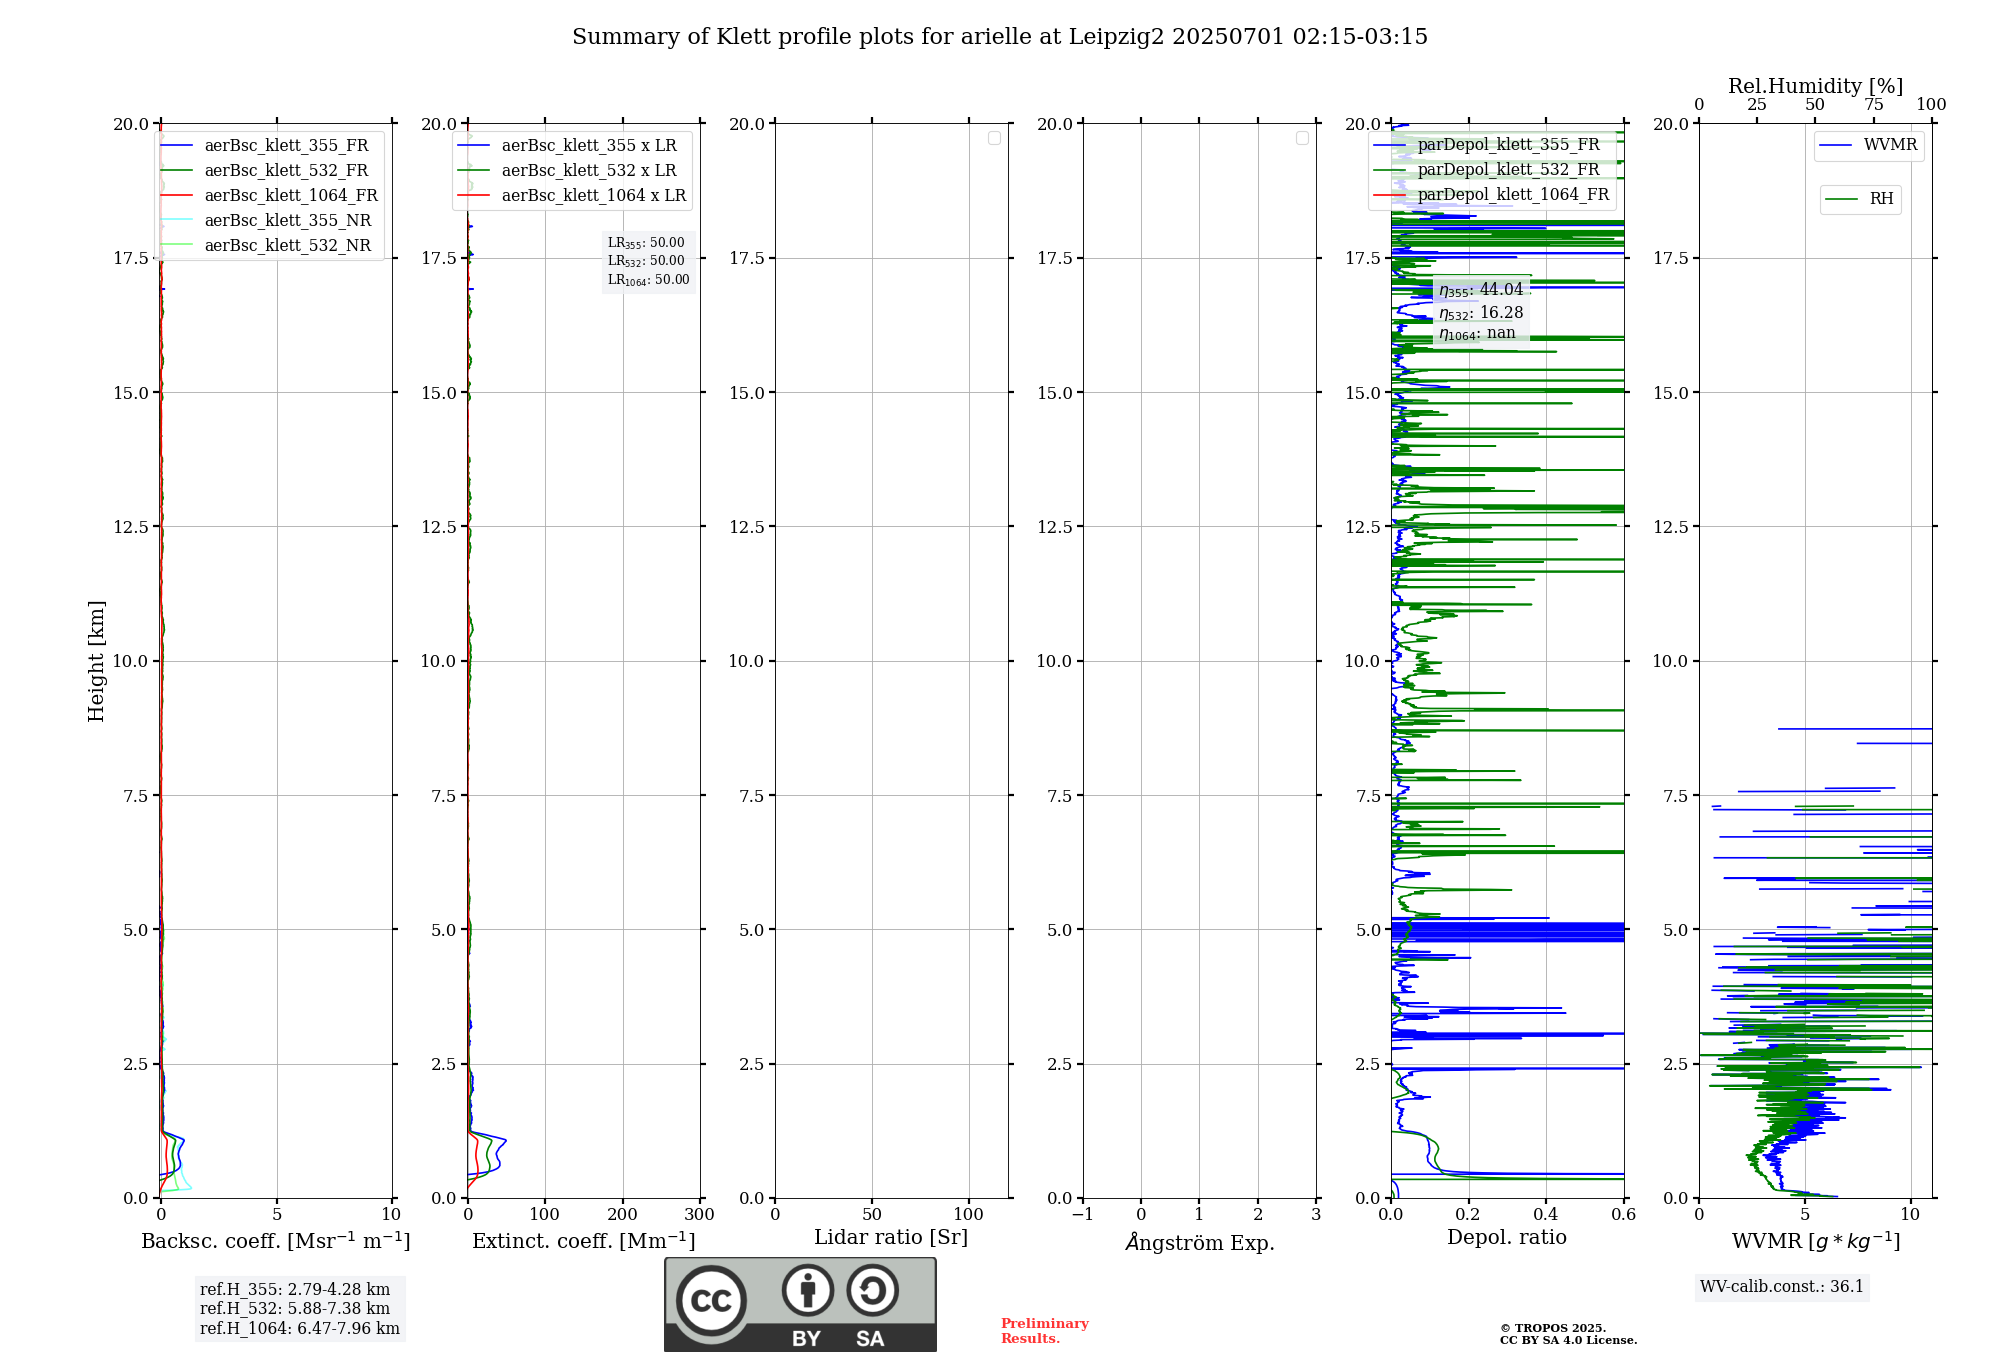Screen dimensions: 2000x1360
Task: Click the blue depolarization band at 5.0 km
Action: pos(1508,931)
